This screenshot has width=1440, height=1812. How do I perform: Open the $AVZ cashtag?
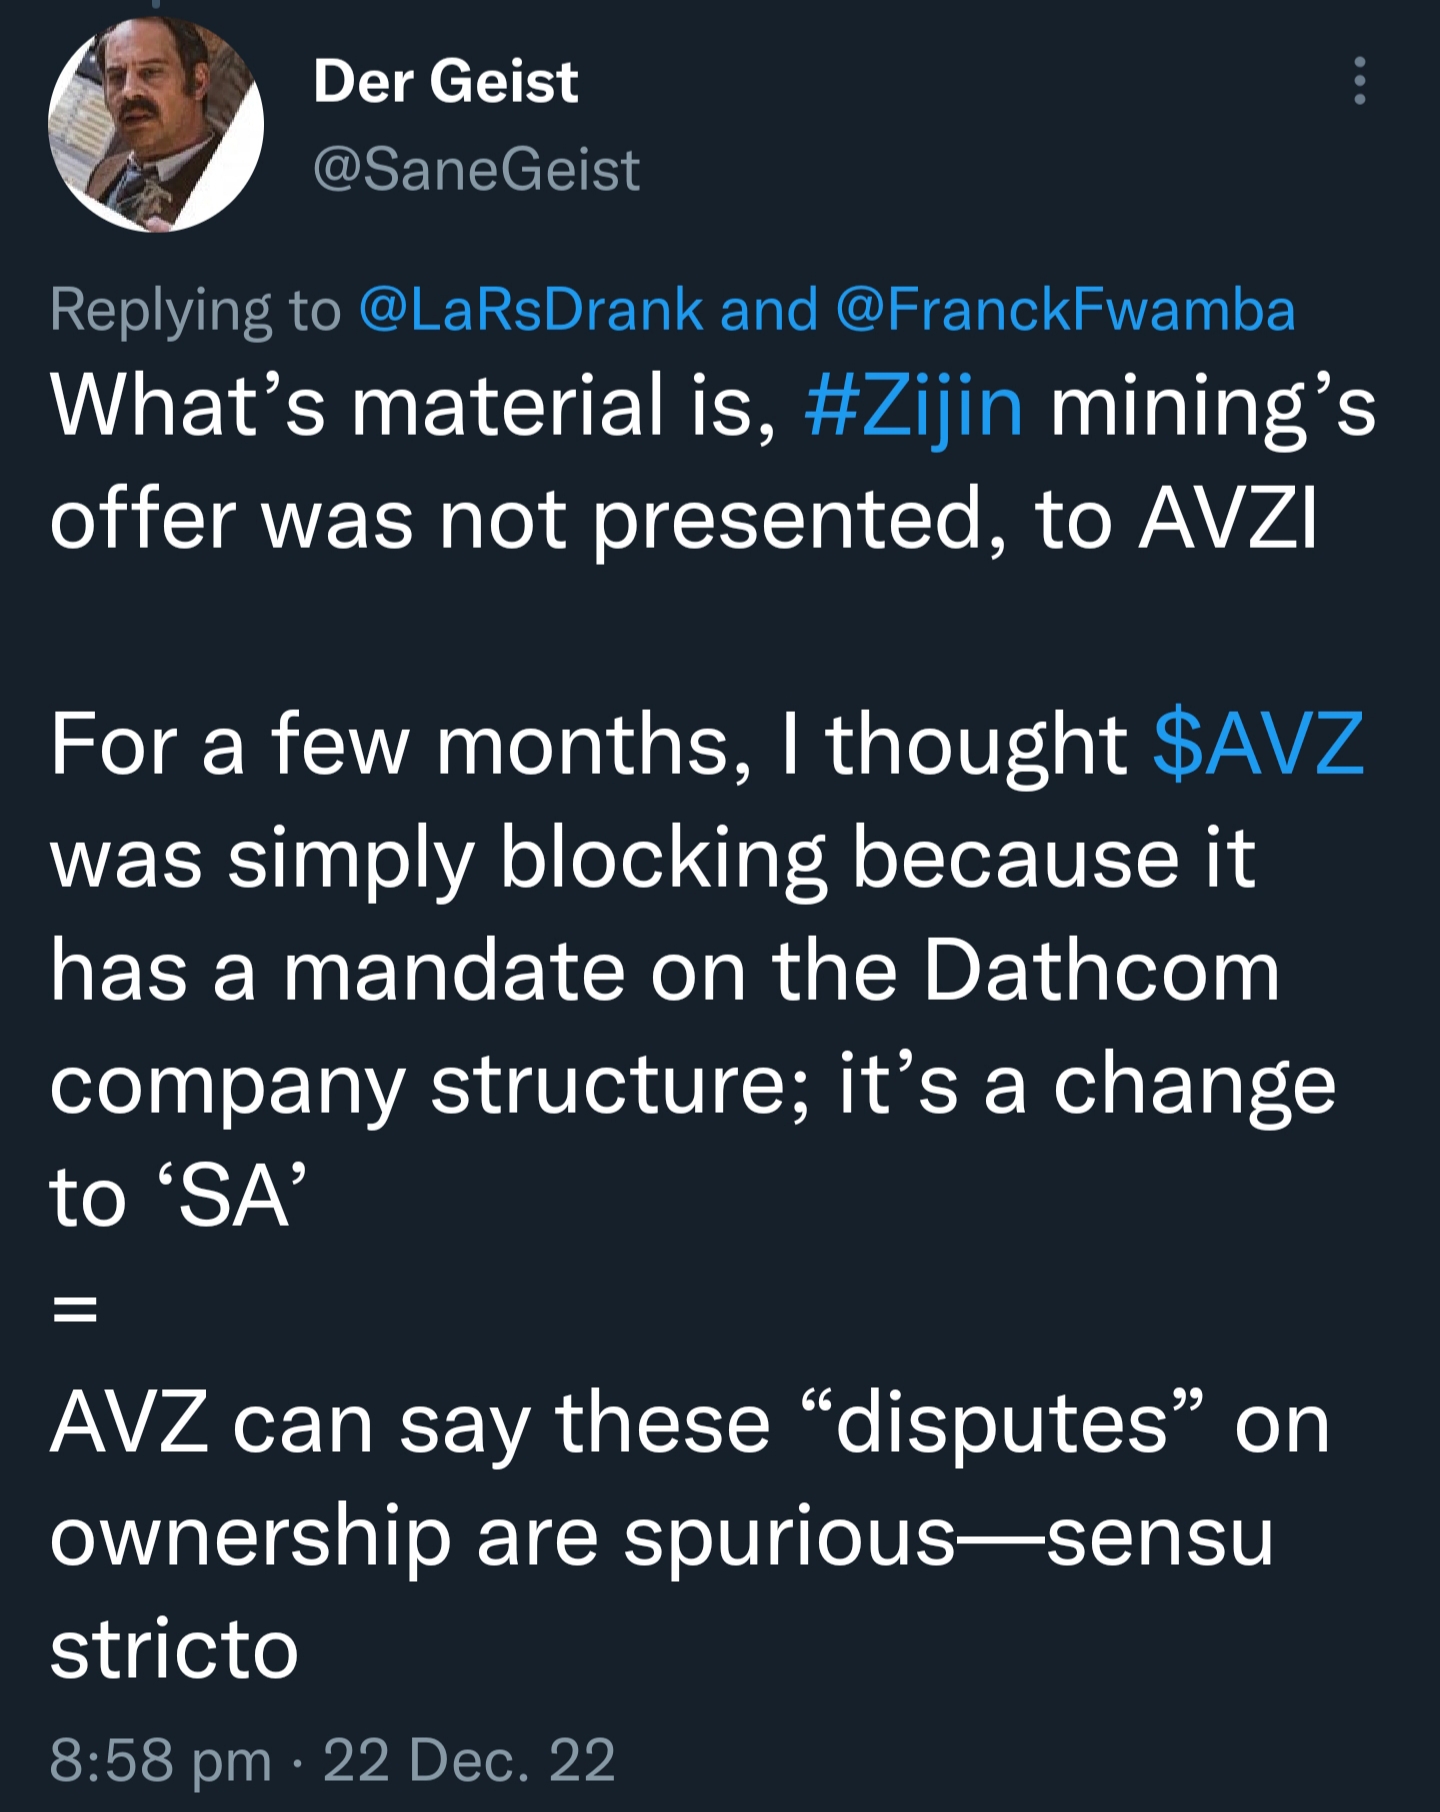(1258, 744)
